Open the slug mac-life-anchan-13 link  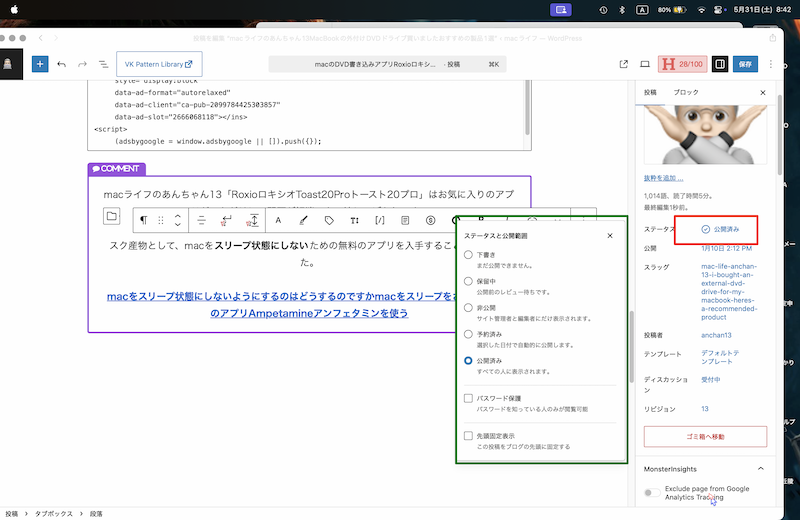[729, 291]
